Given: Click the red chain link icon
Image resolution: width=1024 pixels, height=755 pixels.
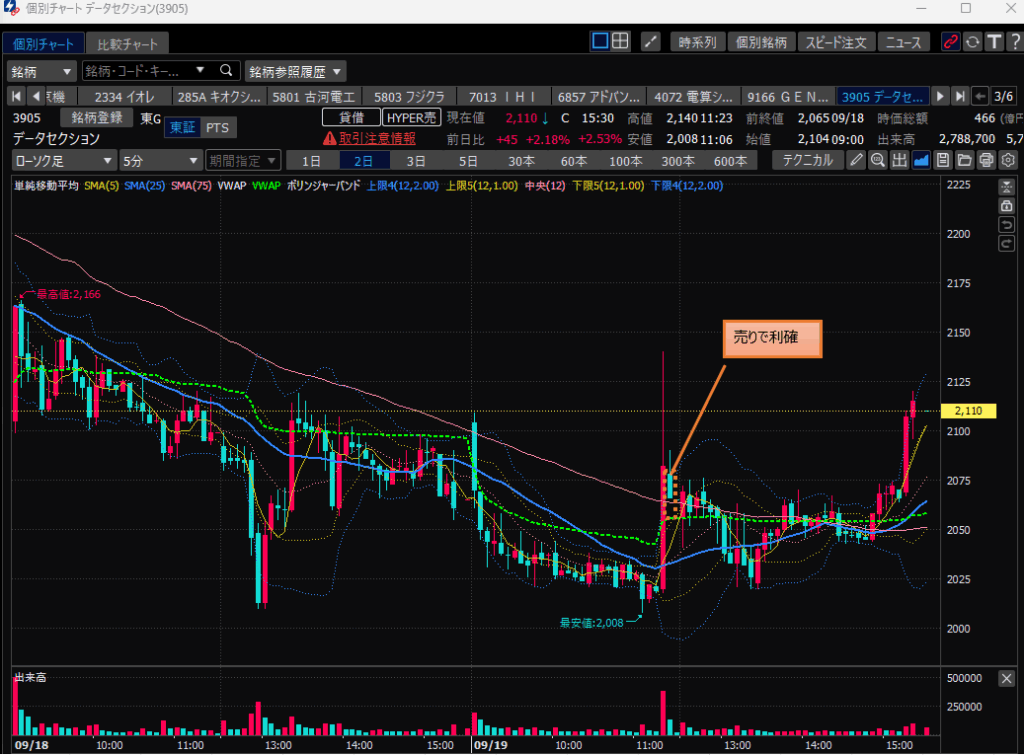Looking at the screenshot, I should (x=951, y=42).
